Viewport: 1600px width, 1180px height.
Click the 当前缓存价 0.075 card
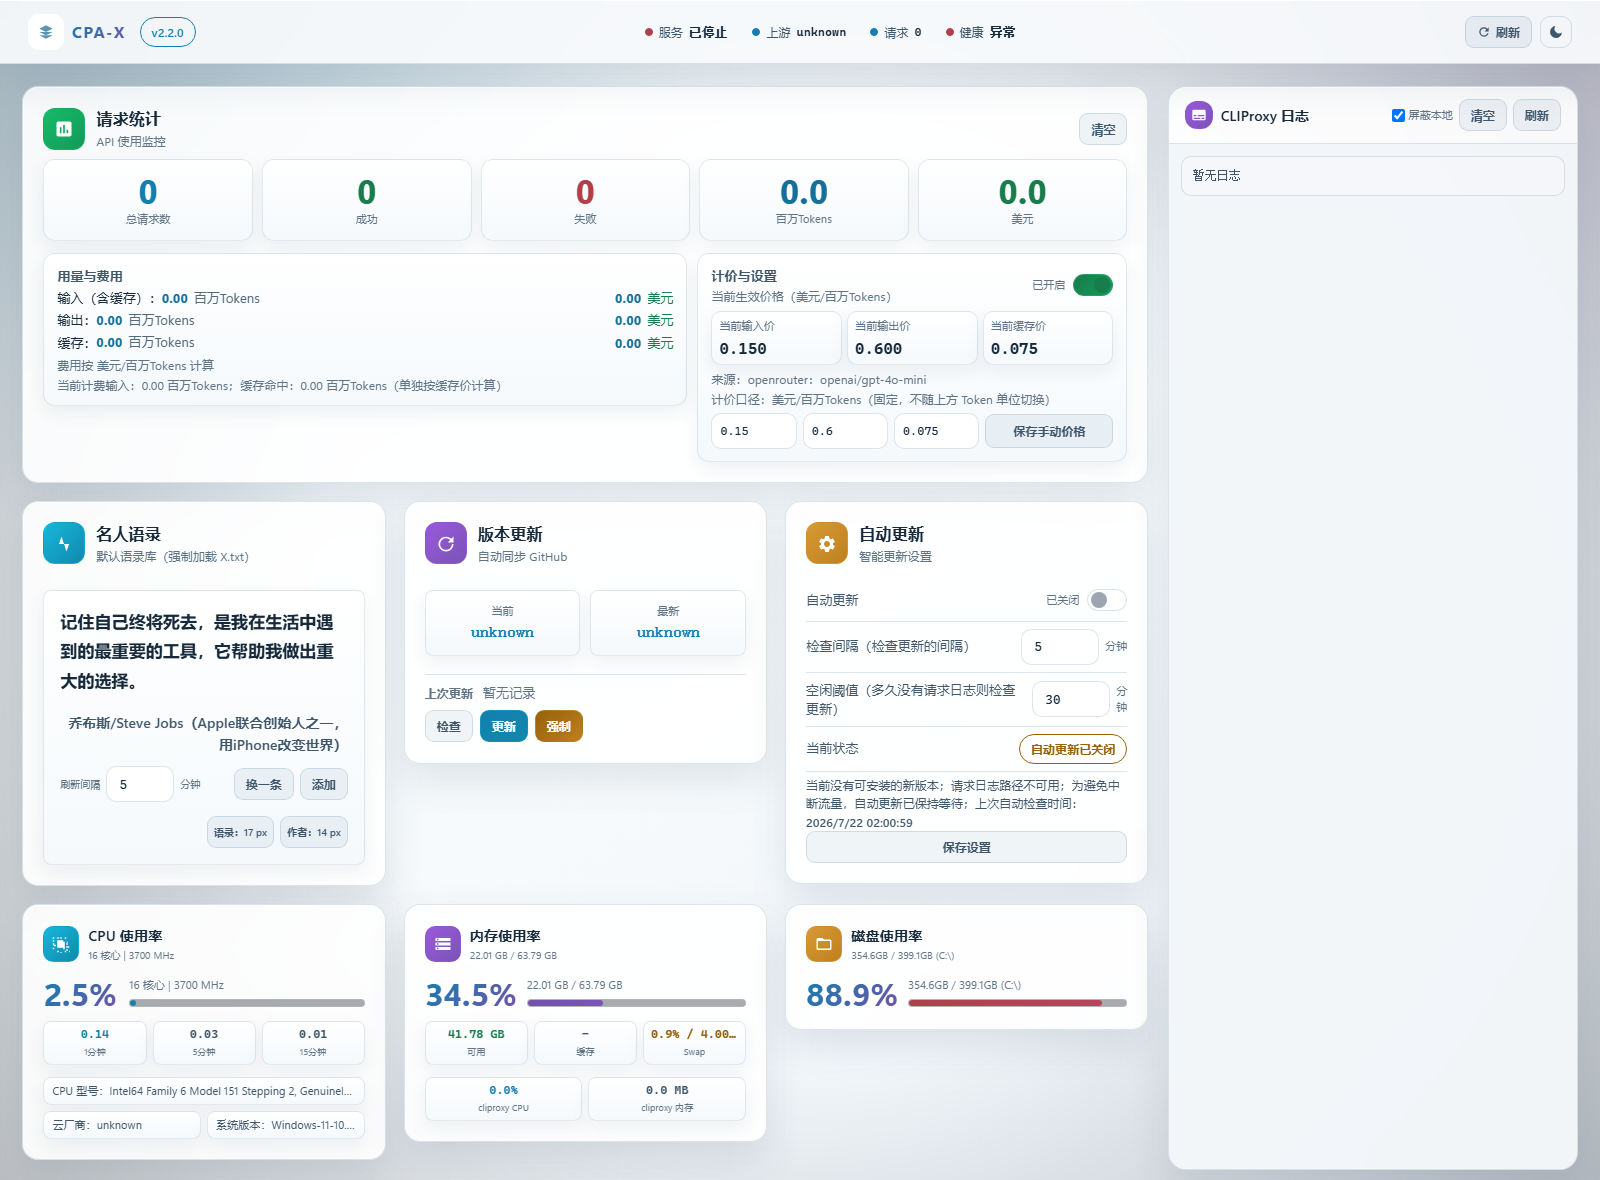[1047, 338]
